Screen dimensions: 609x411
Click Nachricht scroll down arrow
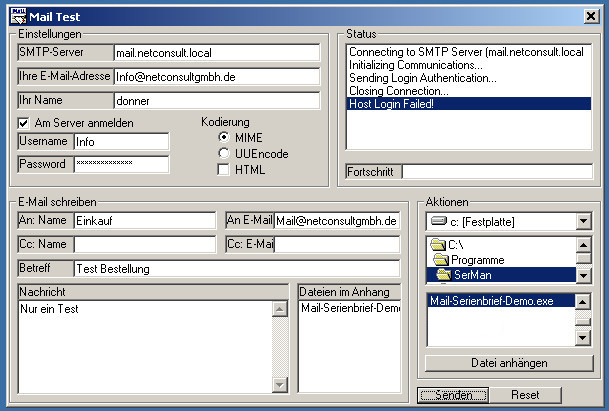280,385
